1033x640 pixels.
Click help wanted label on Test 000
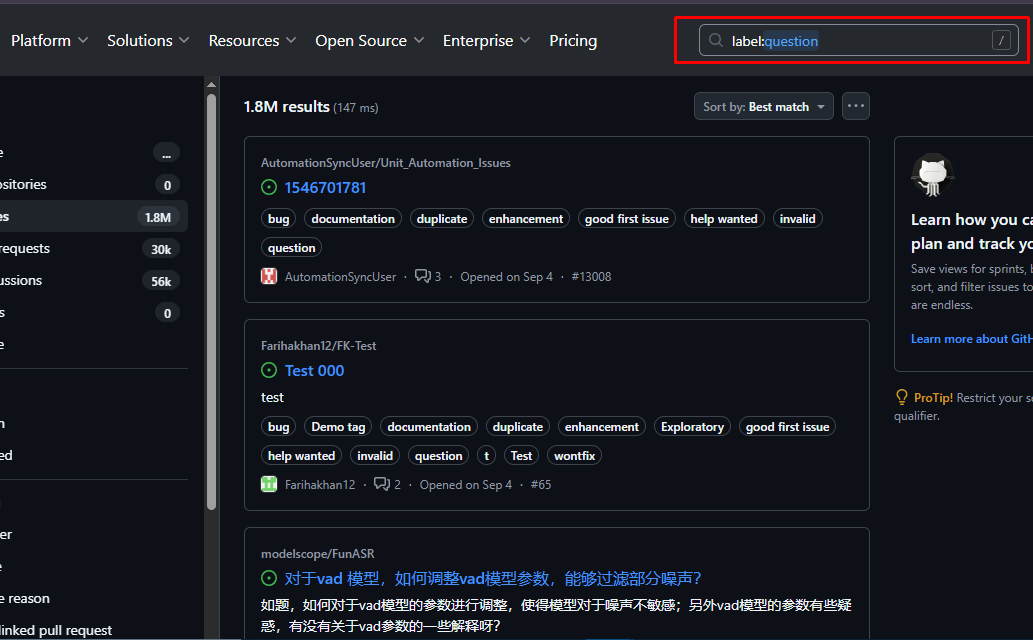tap(301, 455)
